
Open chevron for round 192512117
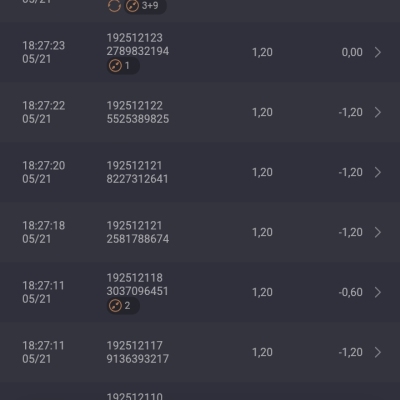(x=378, y=352)
